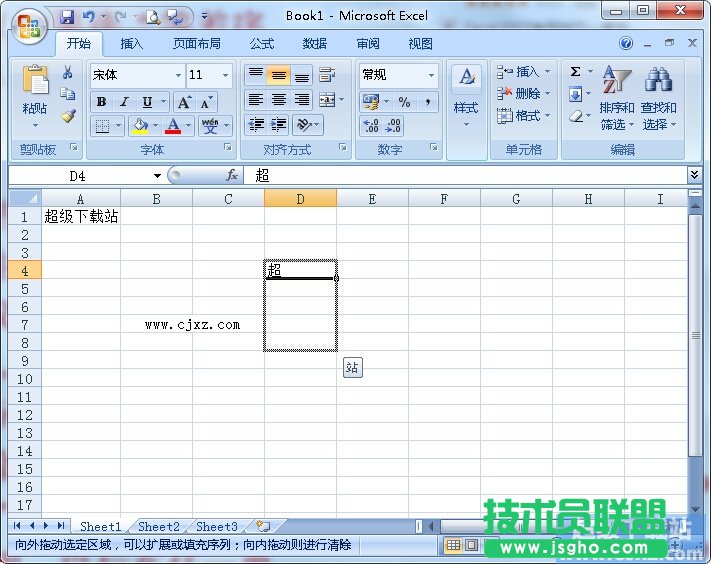Click the Office button logo
The height and width of the screenshot is (564, 711).
28,25
